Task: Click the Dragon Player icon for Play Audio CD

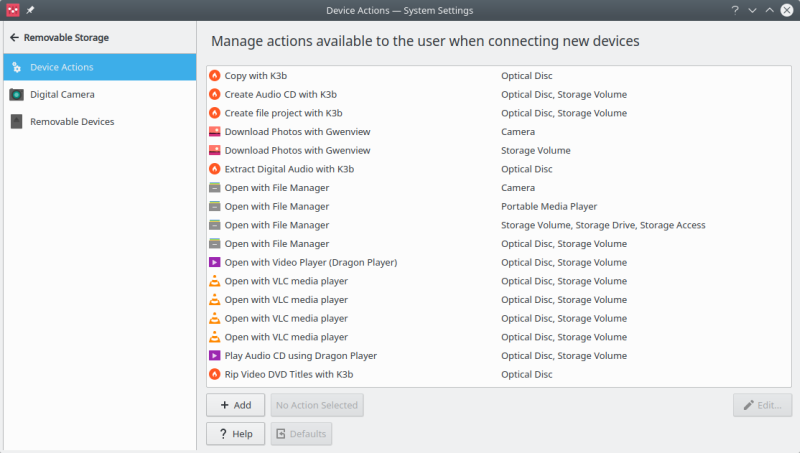Action: [x=214, y=356]
